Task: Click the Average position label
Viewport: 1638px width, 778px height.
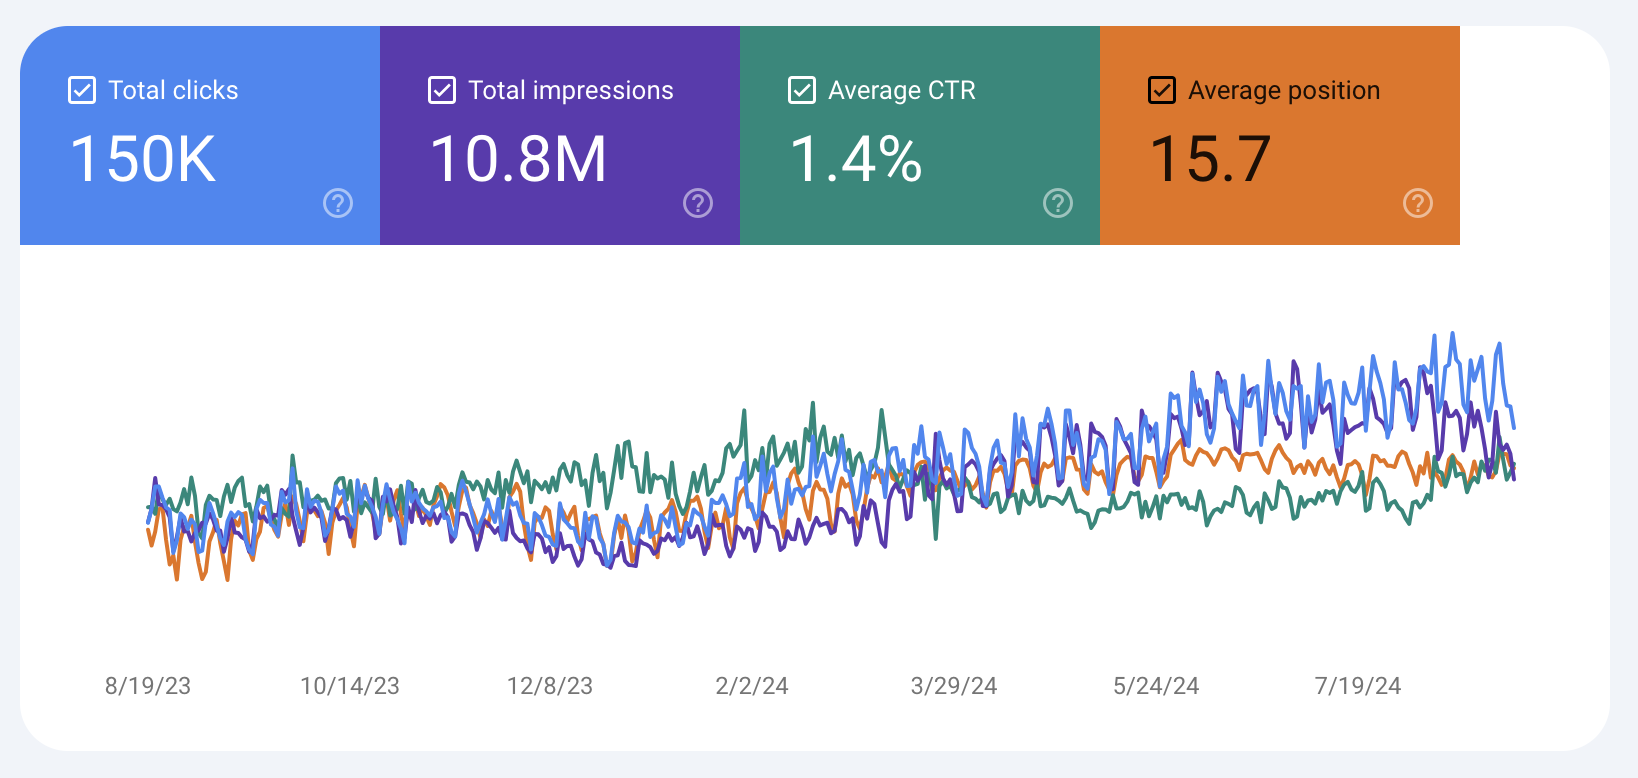Action: click(x=1284, y=90)
